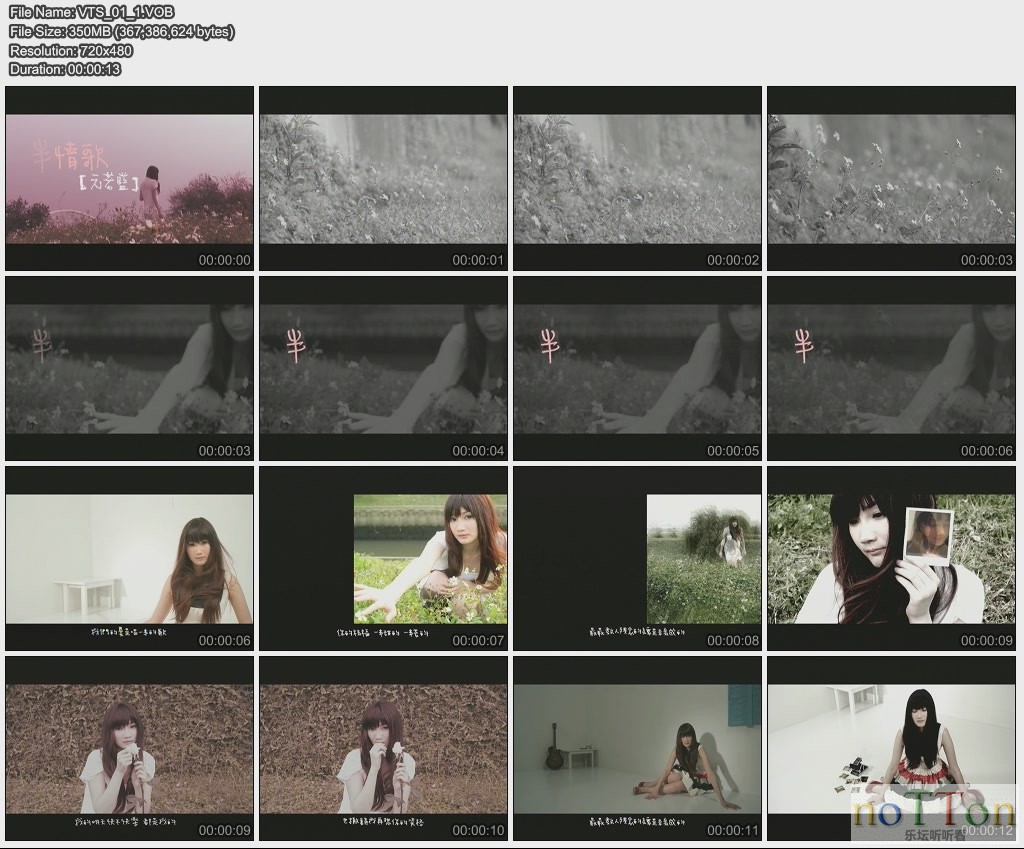The image size is (1024, 849).
Task: Select the Duration 00:00:13 line
Action: click(x=65, y=69)
